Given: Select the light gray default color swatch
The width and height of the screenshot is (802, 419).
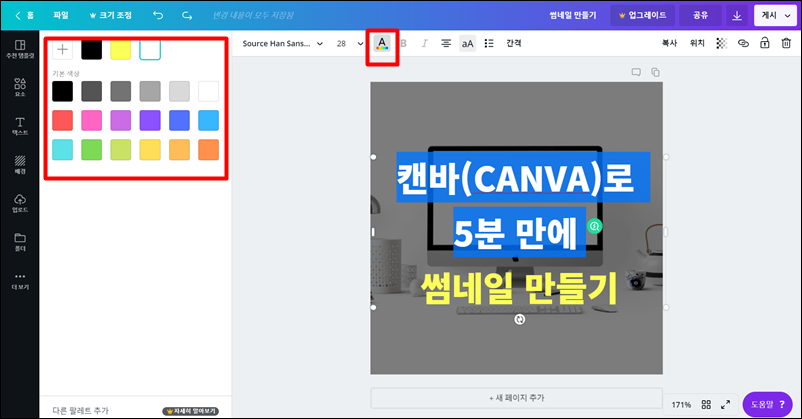Looking at the screenshot, I should (x=180, y=91).
